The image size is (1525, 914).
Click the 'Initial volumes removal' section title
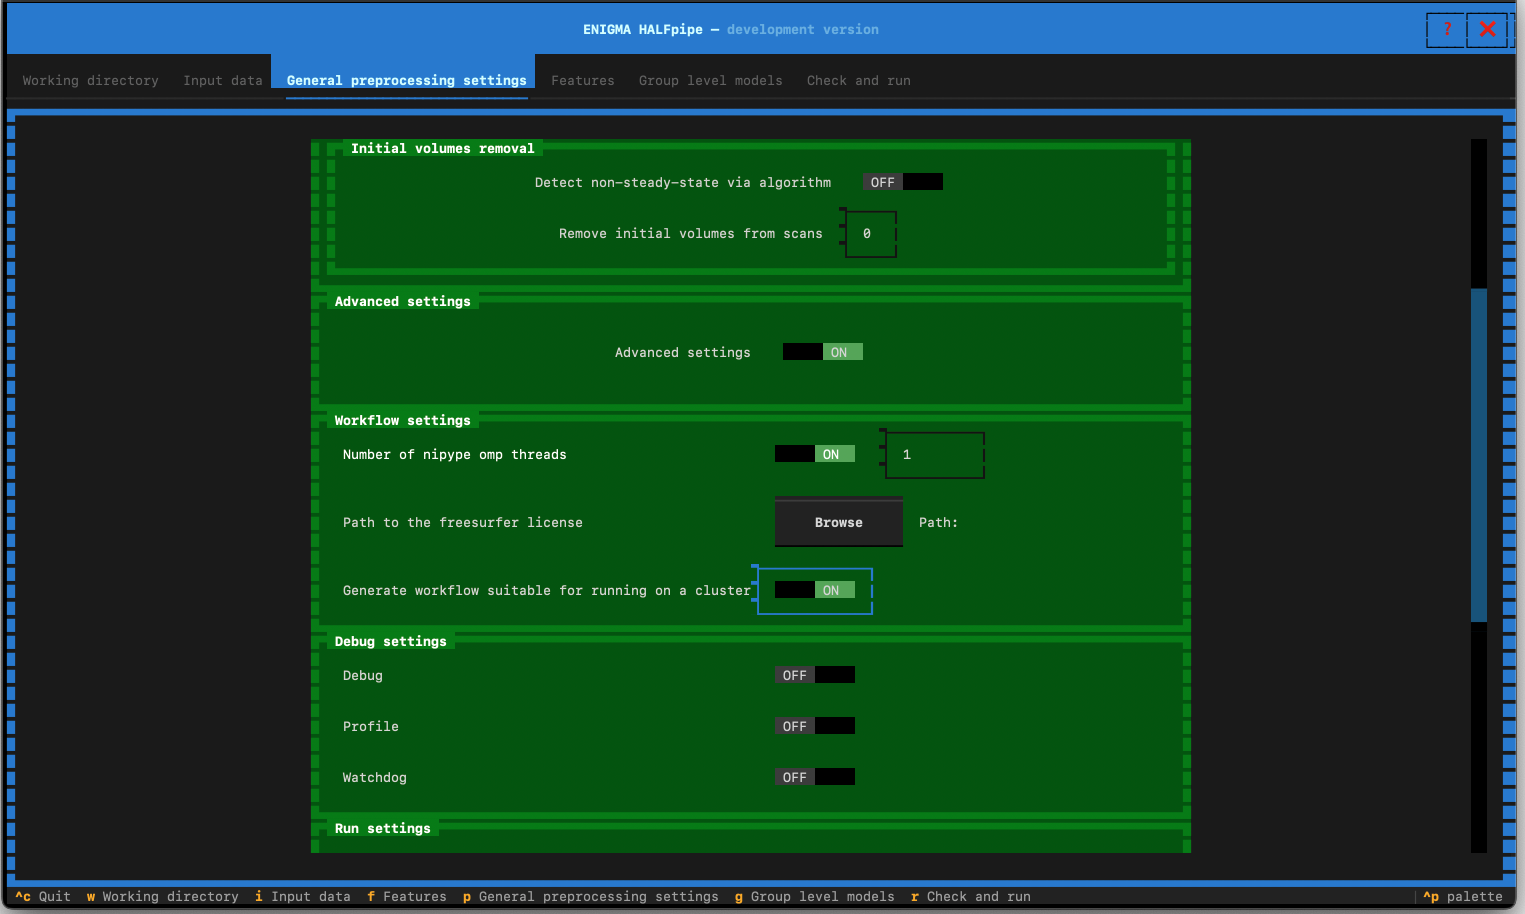[443, 148]
